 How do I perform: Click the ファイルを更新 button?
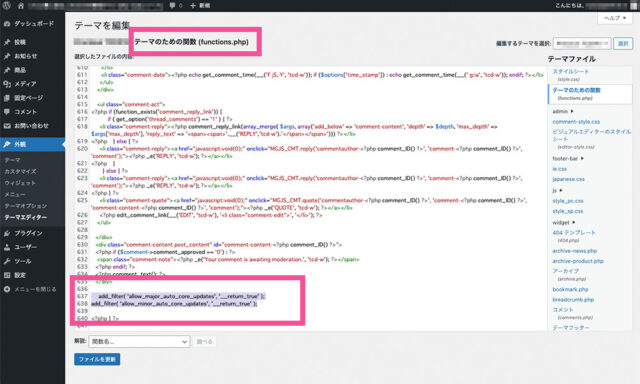point(97,359)
